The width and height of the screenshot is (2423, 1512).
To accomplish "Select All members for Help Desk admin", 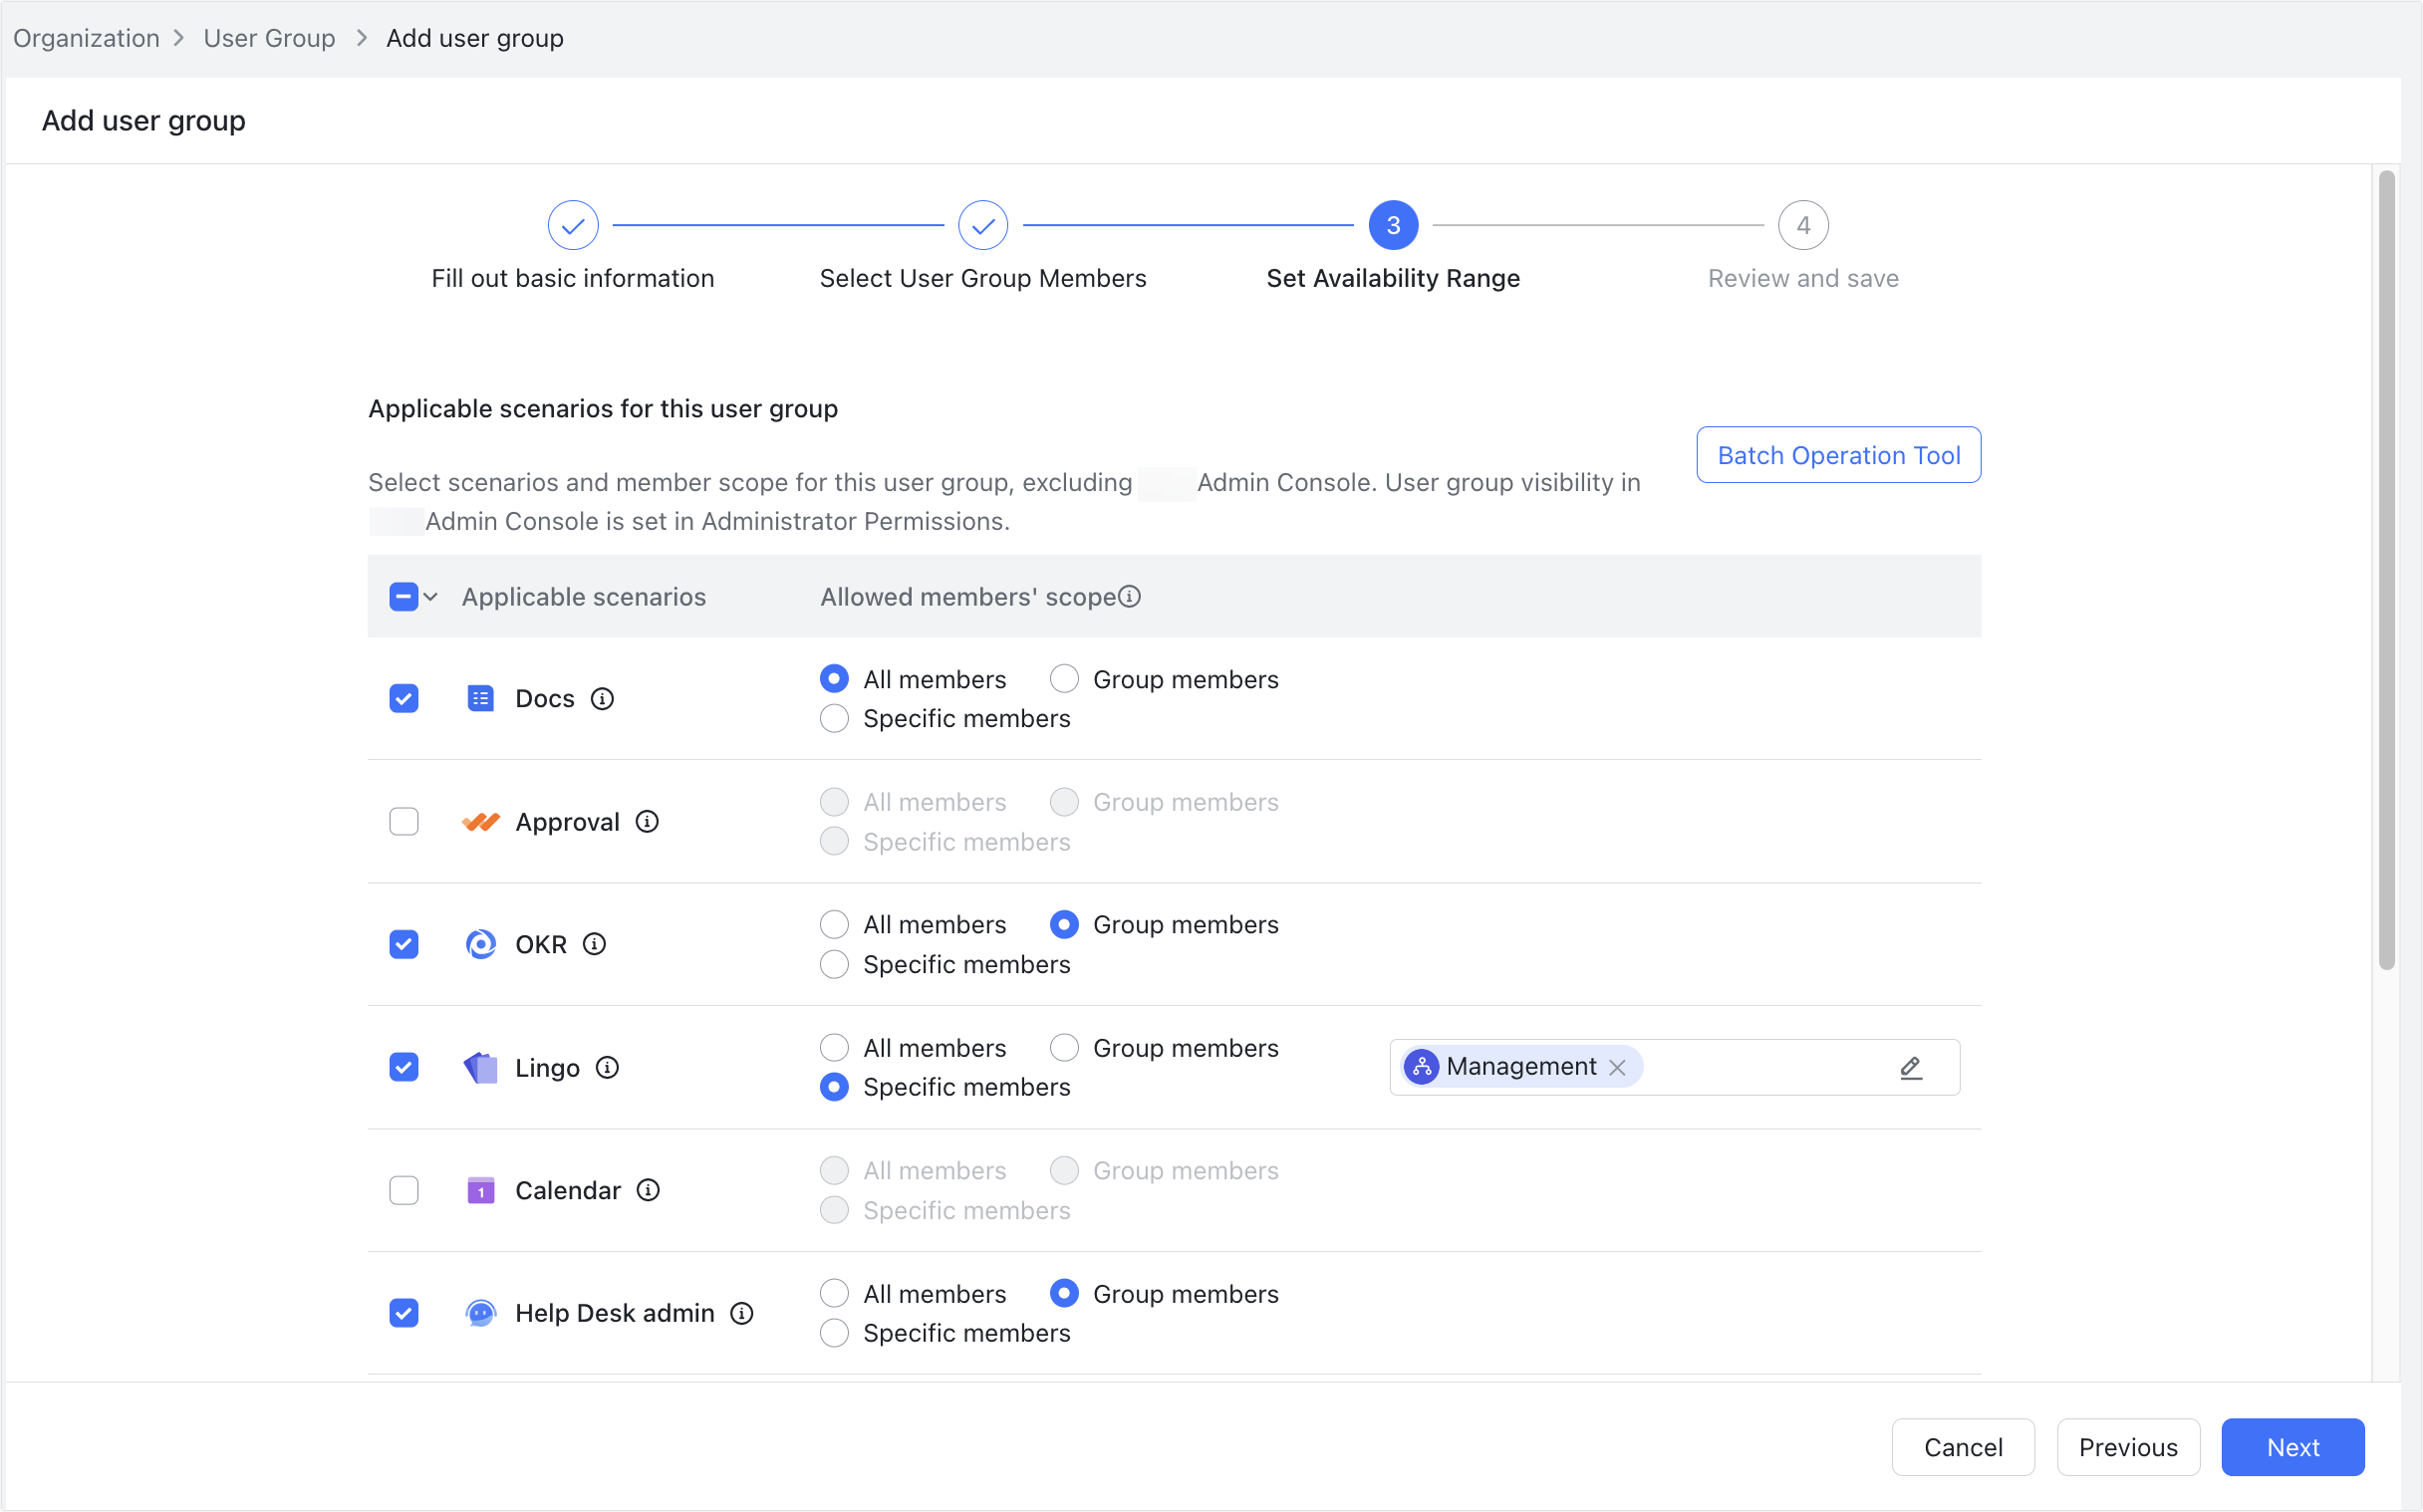I will (x=833, y=1293).
